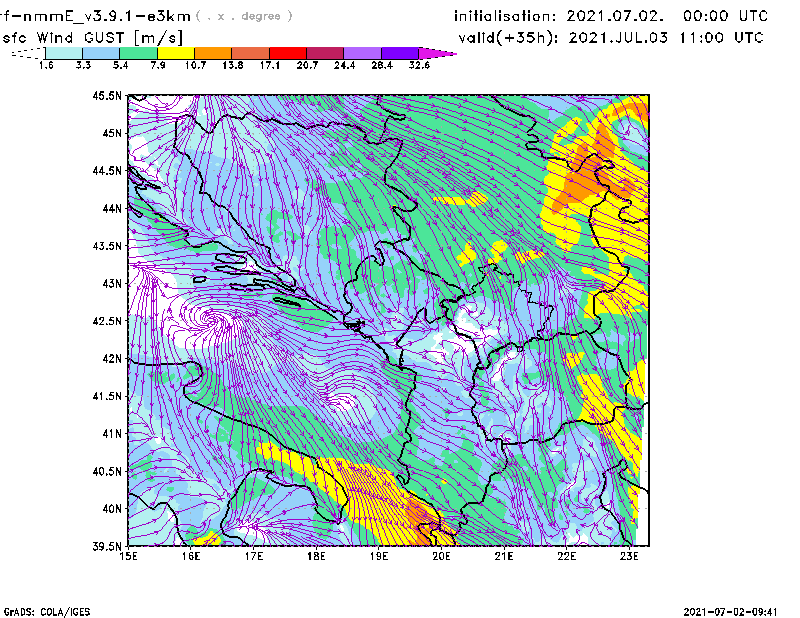Click the 45.5N latitude label
Screen dimensions: 800x618
point(107,95)
